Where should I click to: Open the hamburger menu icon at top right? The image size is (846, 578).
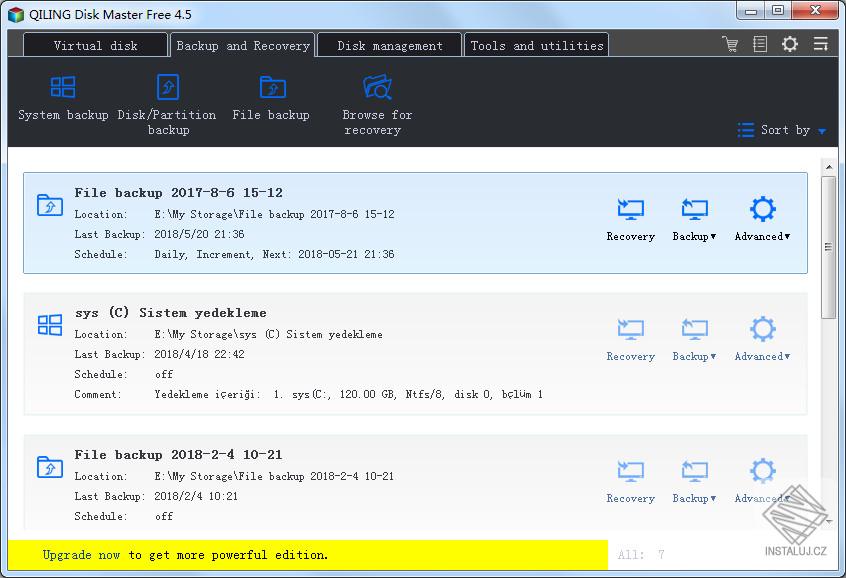click(821, 44)
